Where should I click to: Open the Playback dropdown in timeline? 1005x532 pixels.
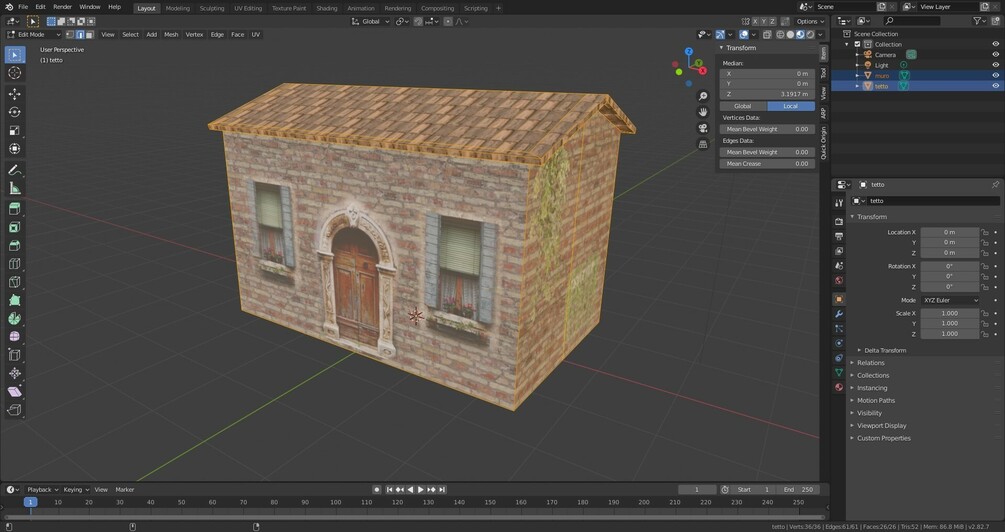[42, 490]
